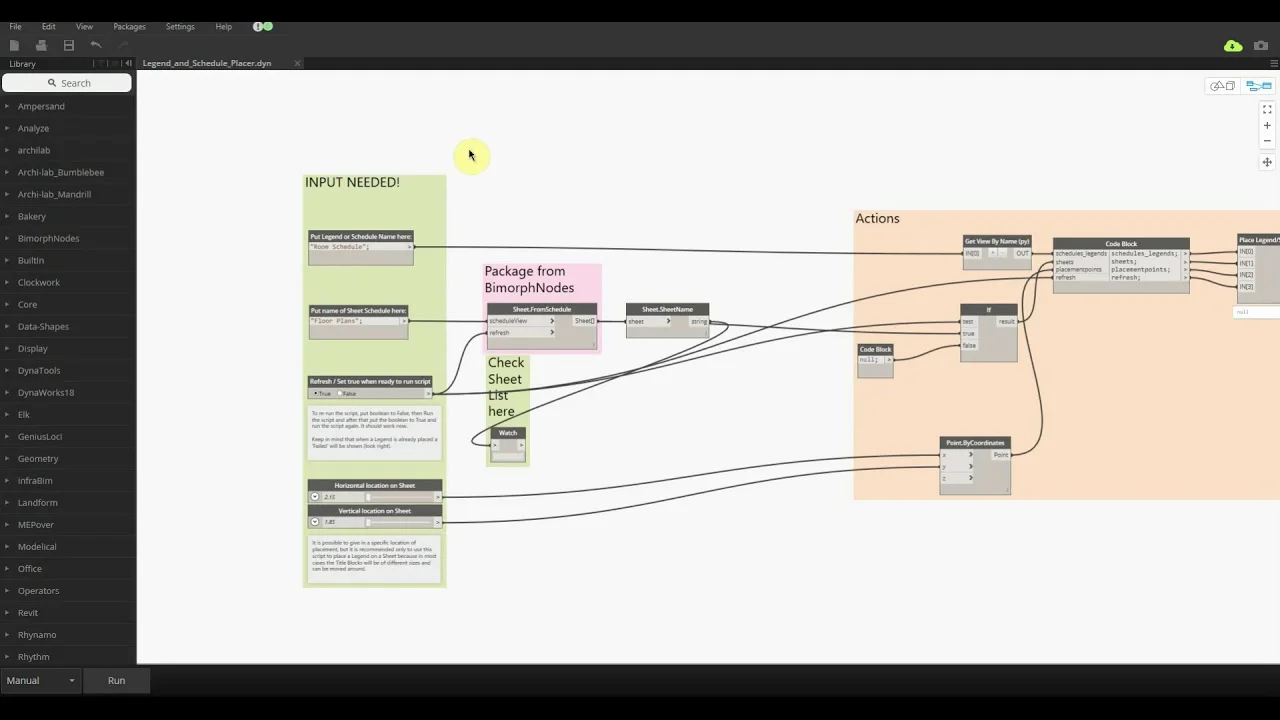1280x720 pixels.
Task: Click the "INPUT NEEDED!" group title
Action: [352, 182]
